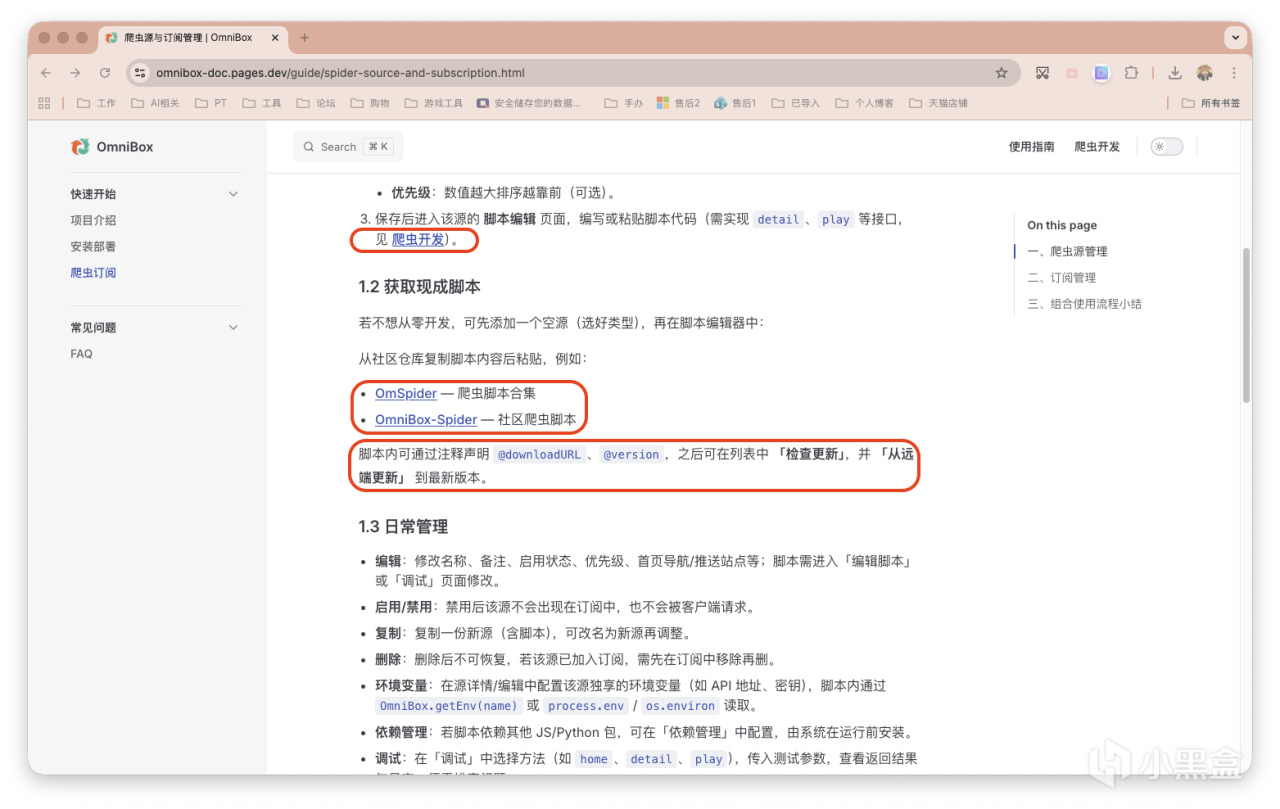Reload the current page
Screen dimensions: 1280x809
(105, 73)
